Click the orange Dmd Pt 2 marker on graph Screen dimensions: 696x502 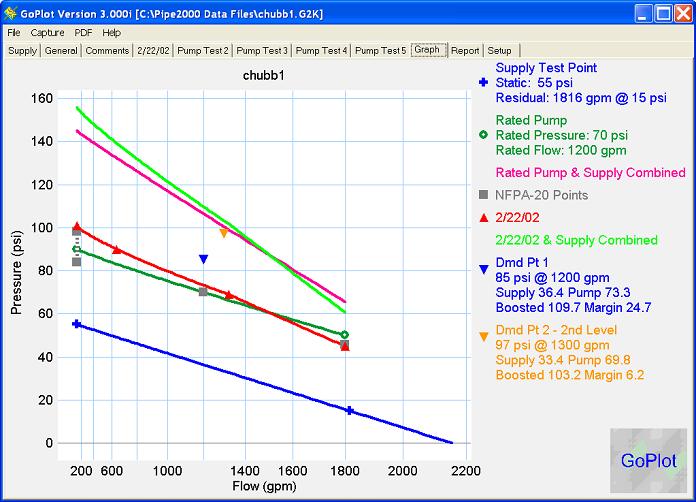[x=224, y=233]
